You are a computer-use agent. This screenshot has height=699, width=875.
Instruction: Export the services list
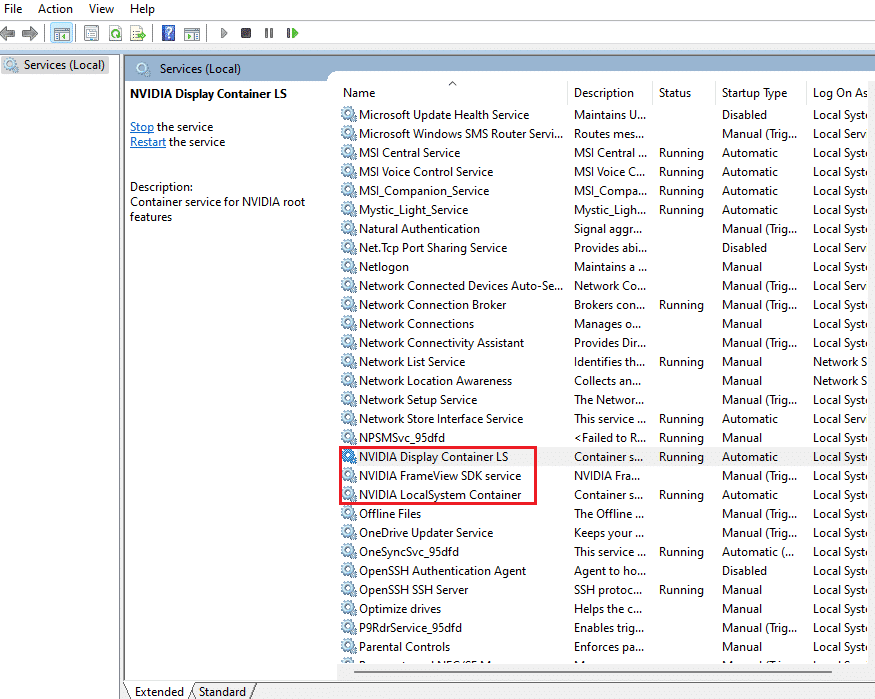pyautogui.click(x=136, y=33)
